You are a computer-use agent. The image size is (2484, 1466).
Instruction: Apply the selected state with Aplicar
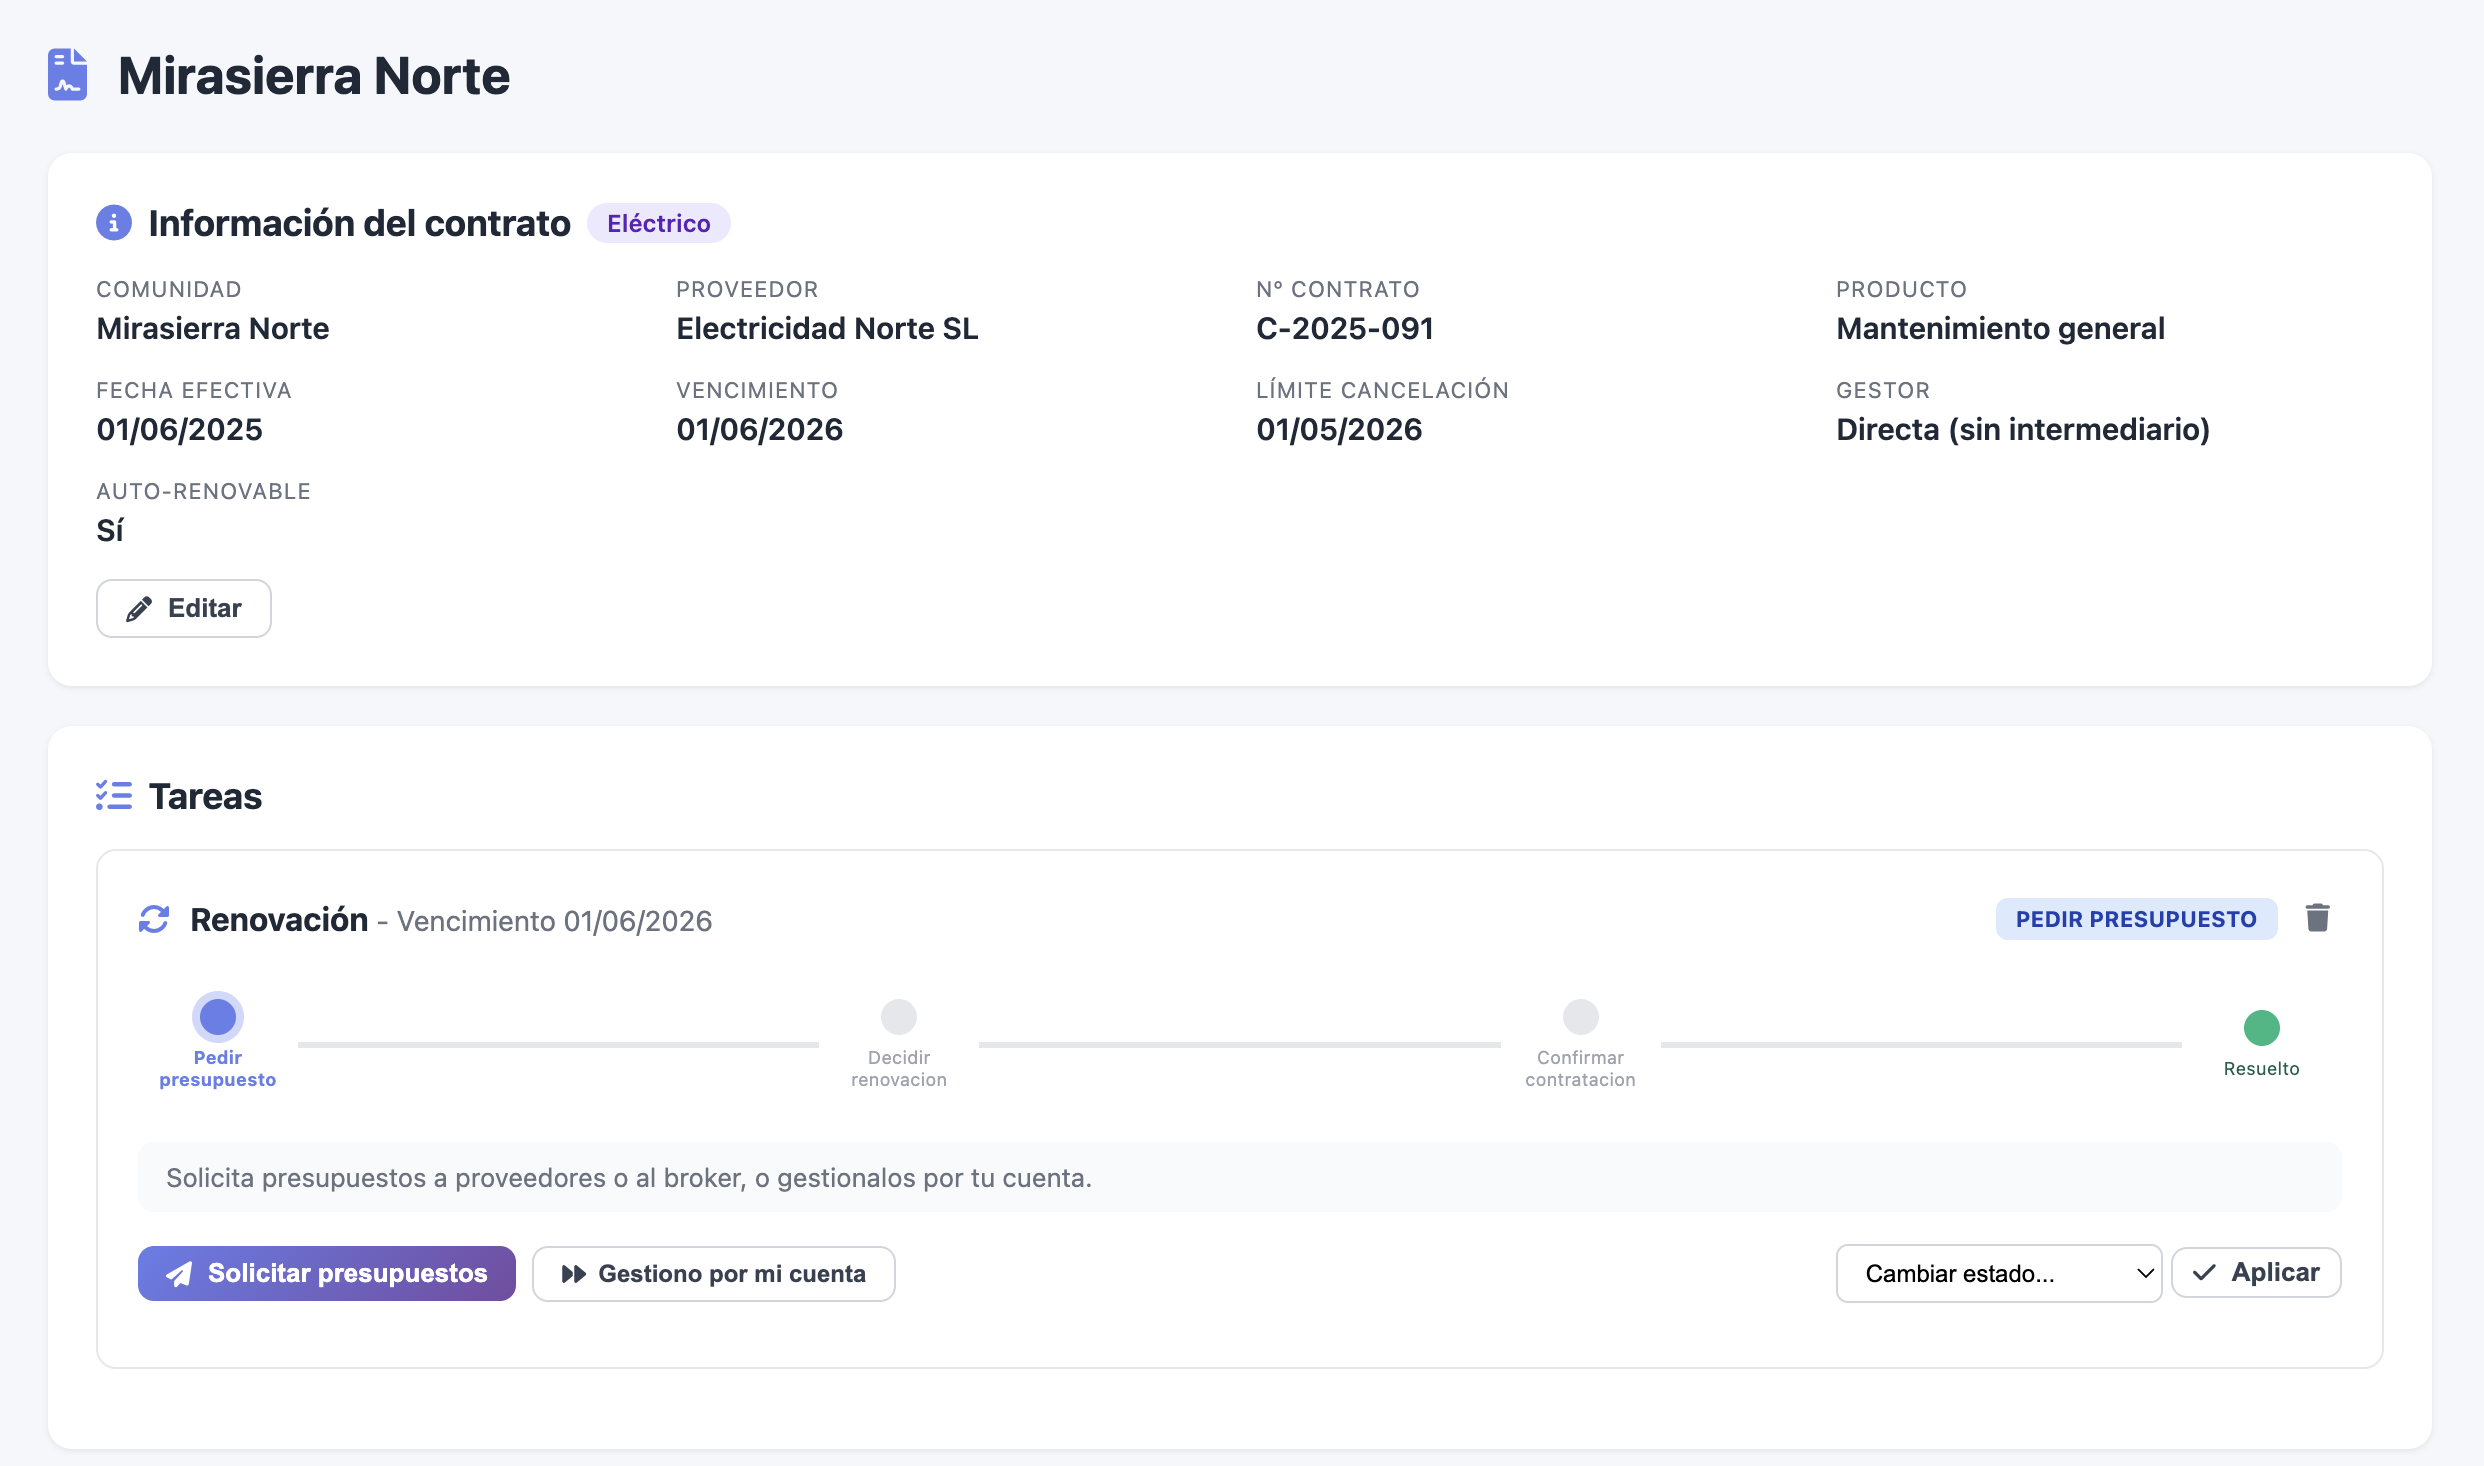pyautogui.click(x=2256, y=1272)
